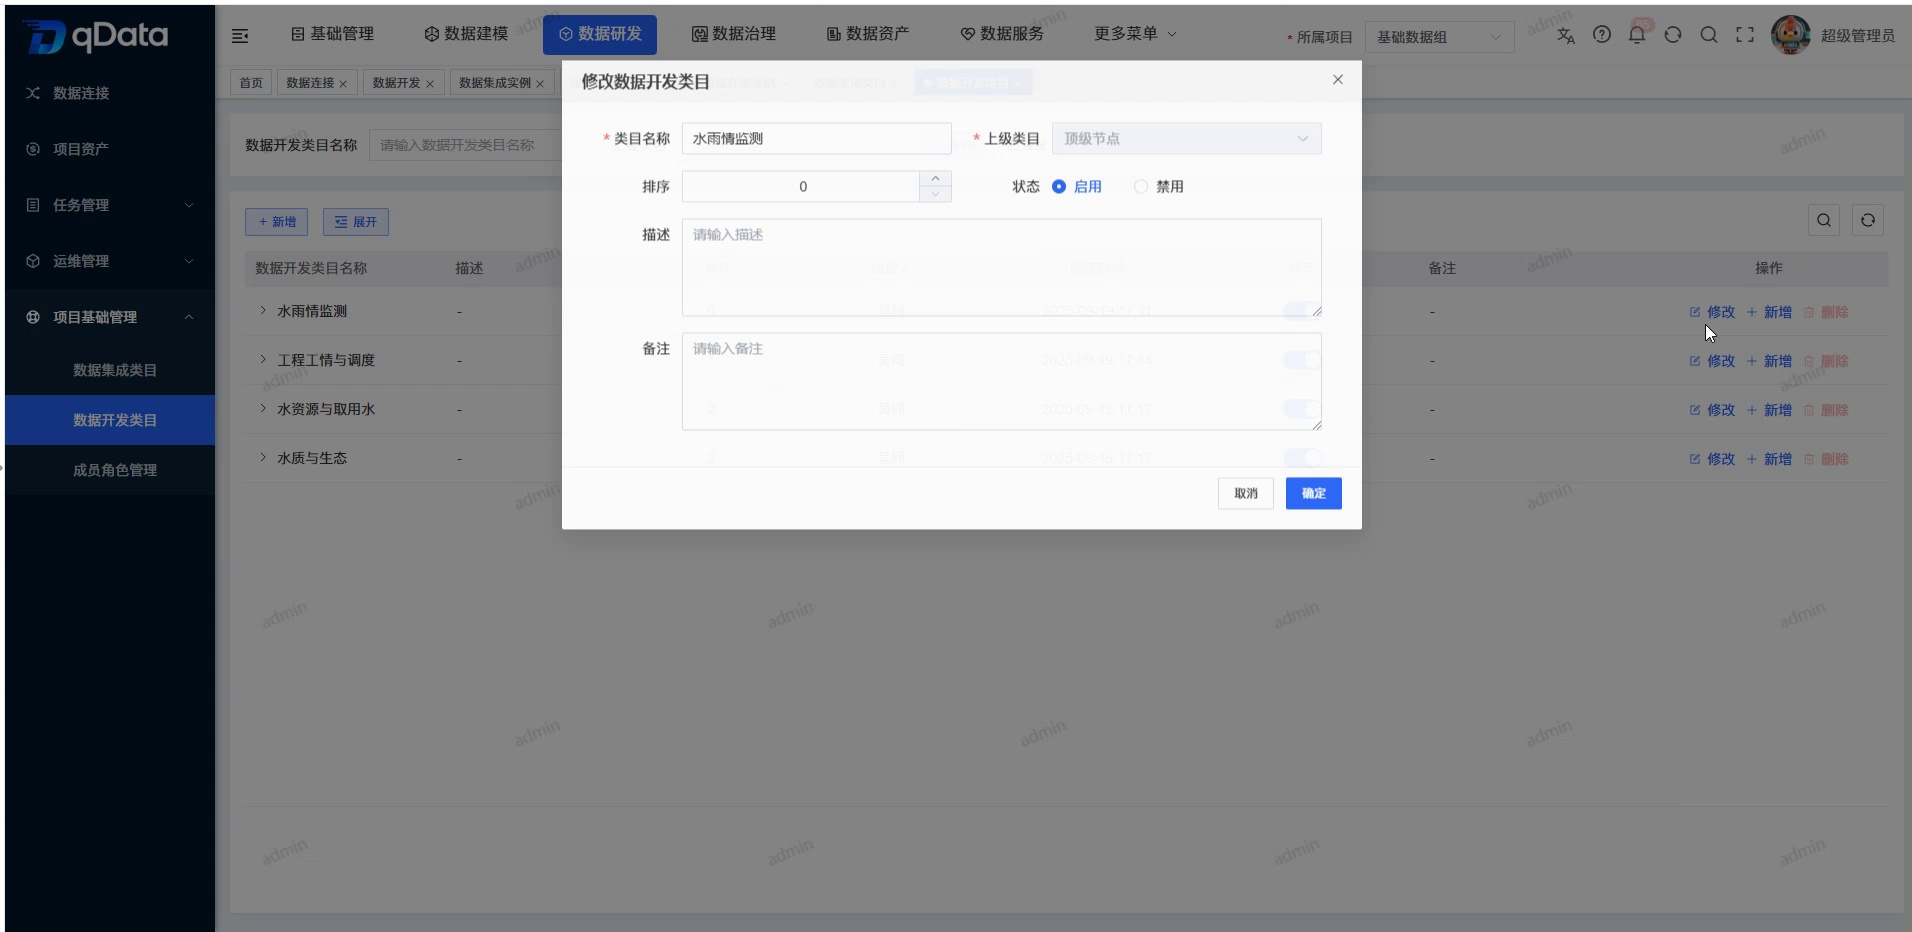Expand the 工程工情与调度 table row
1912x932 pixels.
[263, 359]
